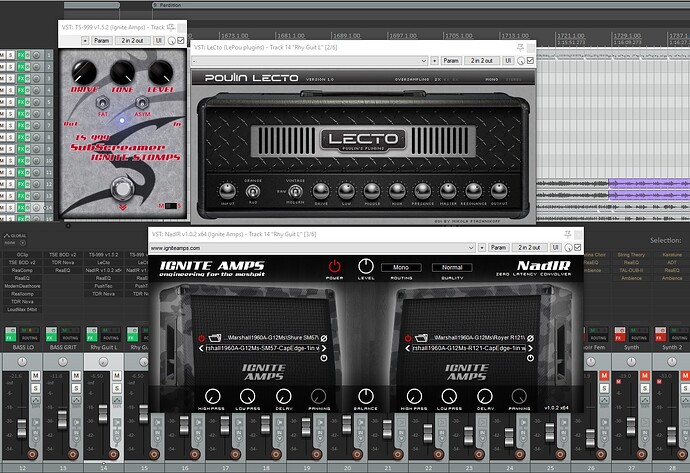Viewport: 690px width, 473px height.
Task: Toggle bypass checkbox in TS-999 window
Action: coord(180,40)
